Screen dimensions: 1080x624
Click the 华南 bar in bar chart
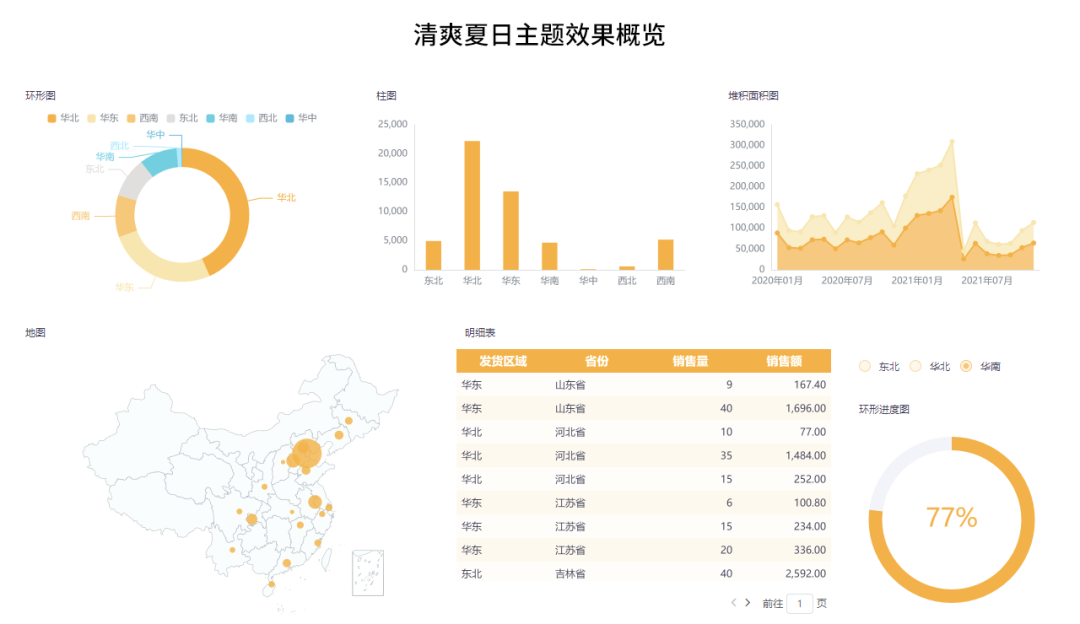549,256
